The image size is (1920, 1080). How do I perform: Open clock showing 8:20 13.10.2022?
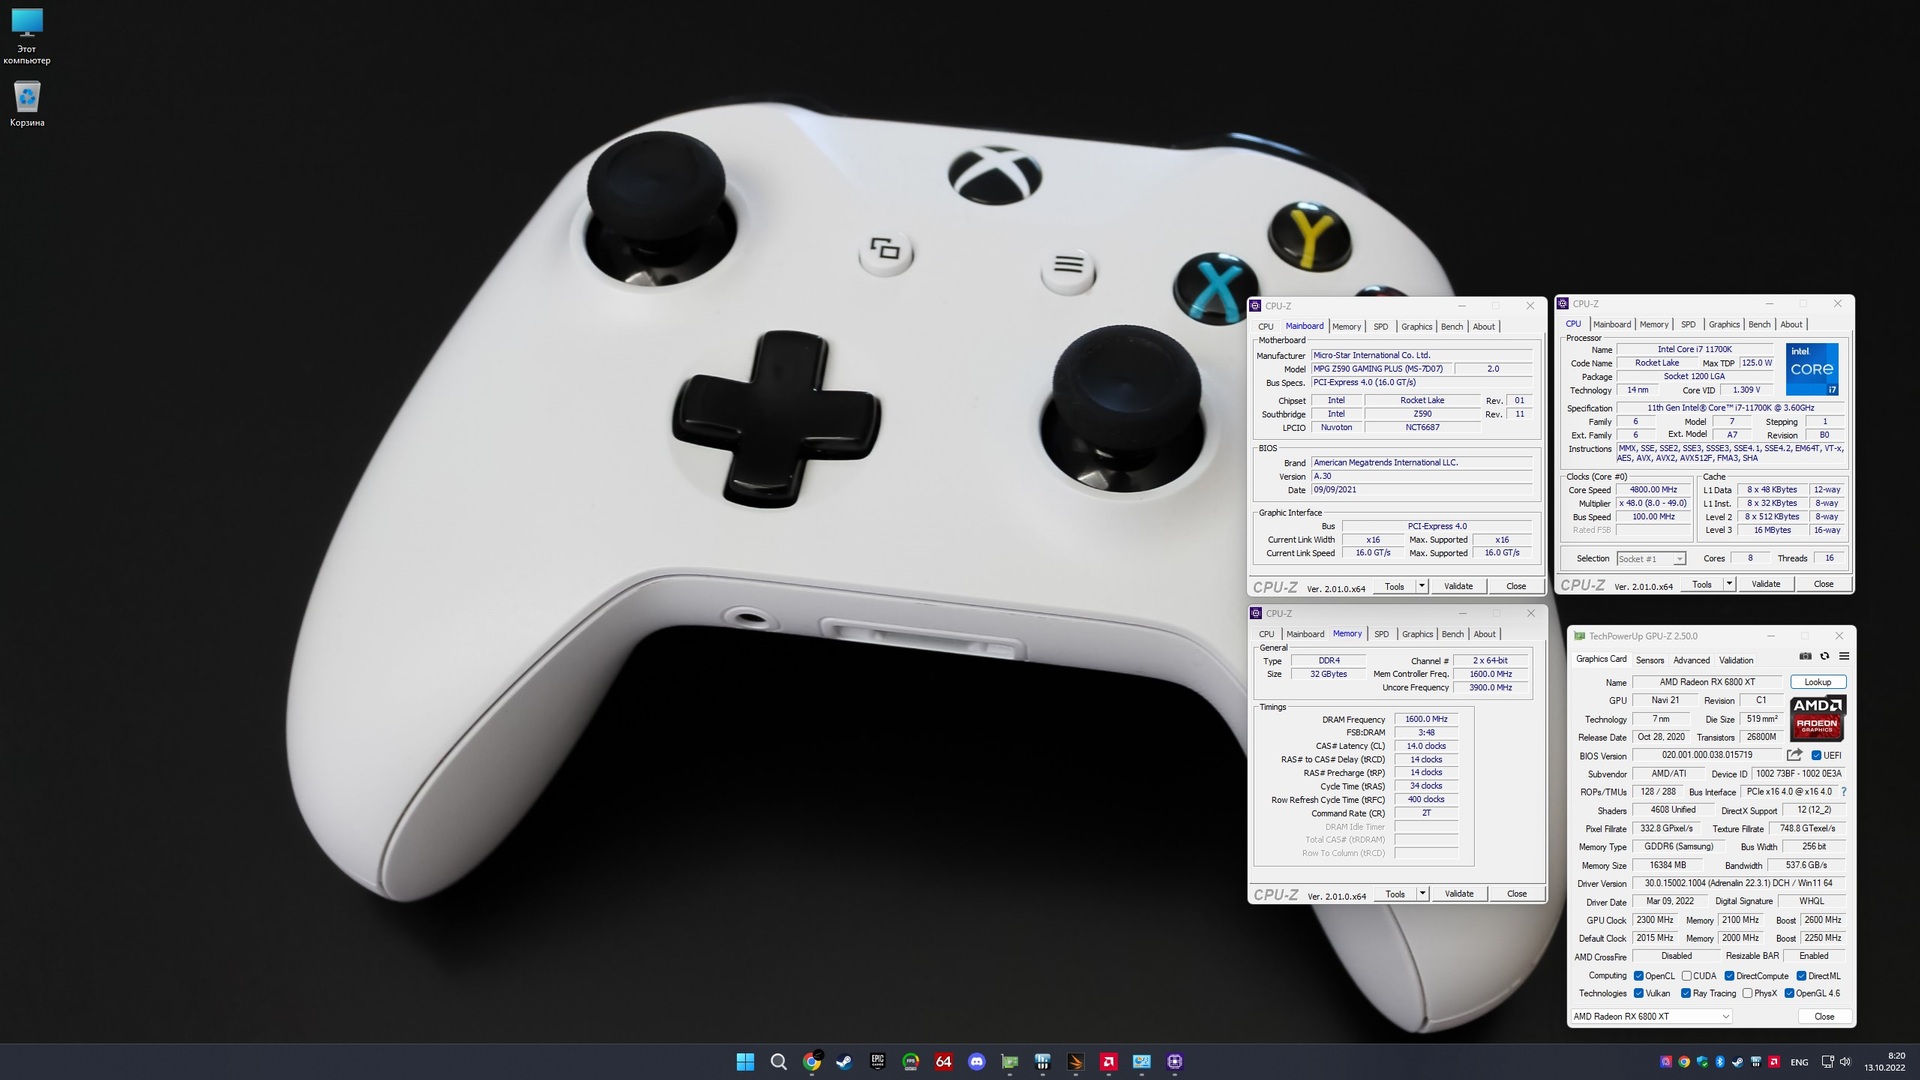click(x=1885, y=1062)
